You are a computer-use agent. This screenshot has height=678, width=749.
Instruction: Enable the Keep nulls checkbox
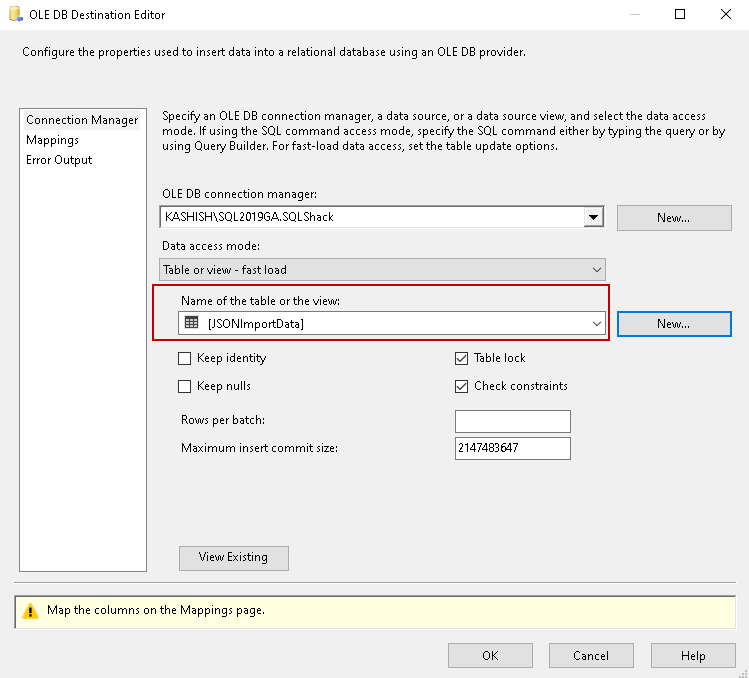point(184,386)
